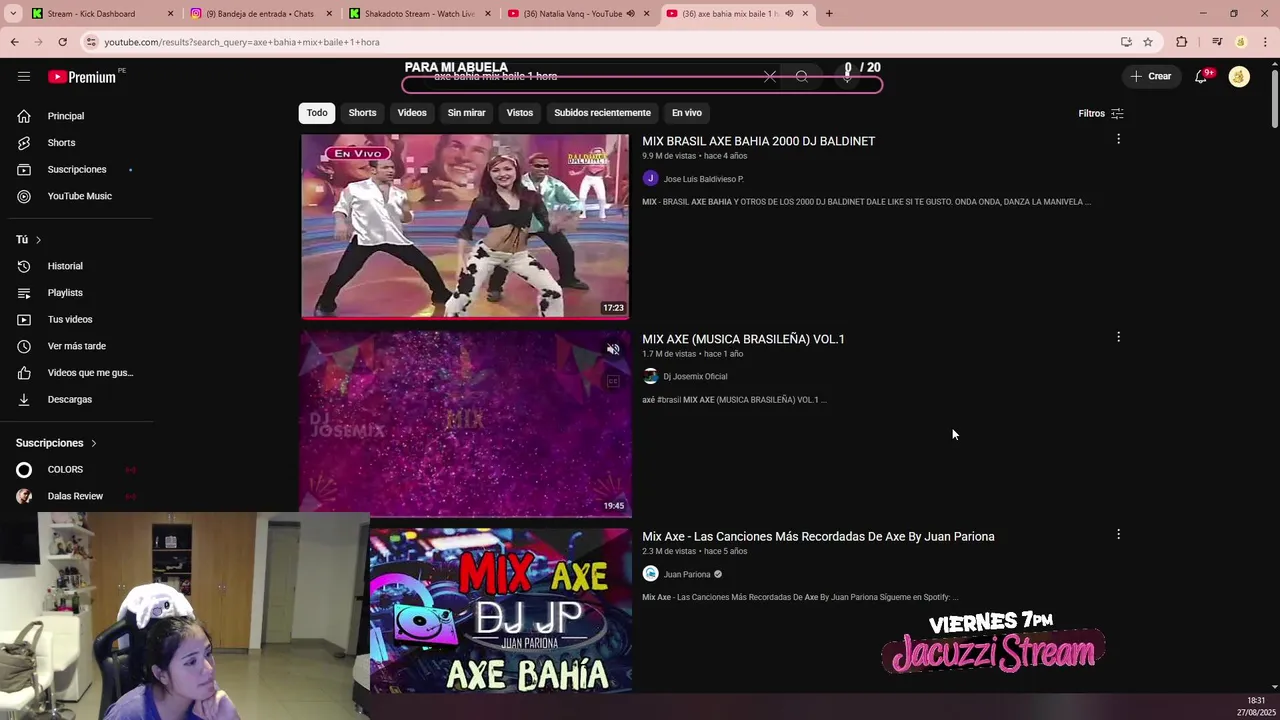Click the DJ JP AXE BAHIA thumbnail

point(501,610)
